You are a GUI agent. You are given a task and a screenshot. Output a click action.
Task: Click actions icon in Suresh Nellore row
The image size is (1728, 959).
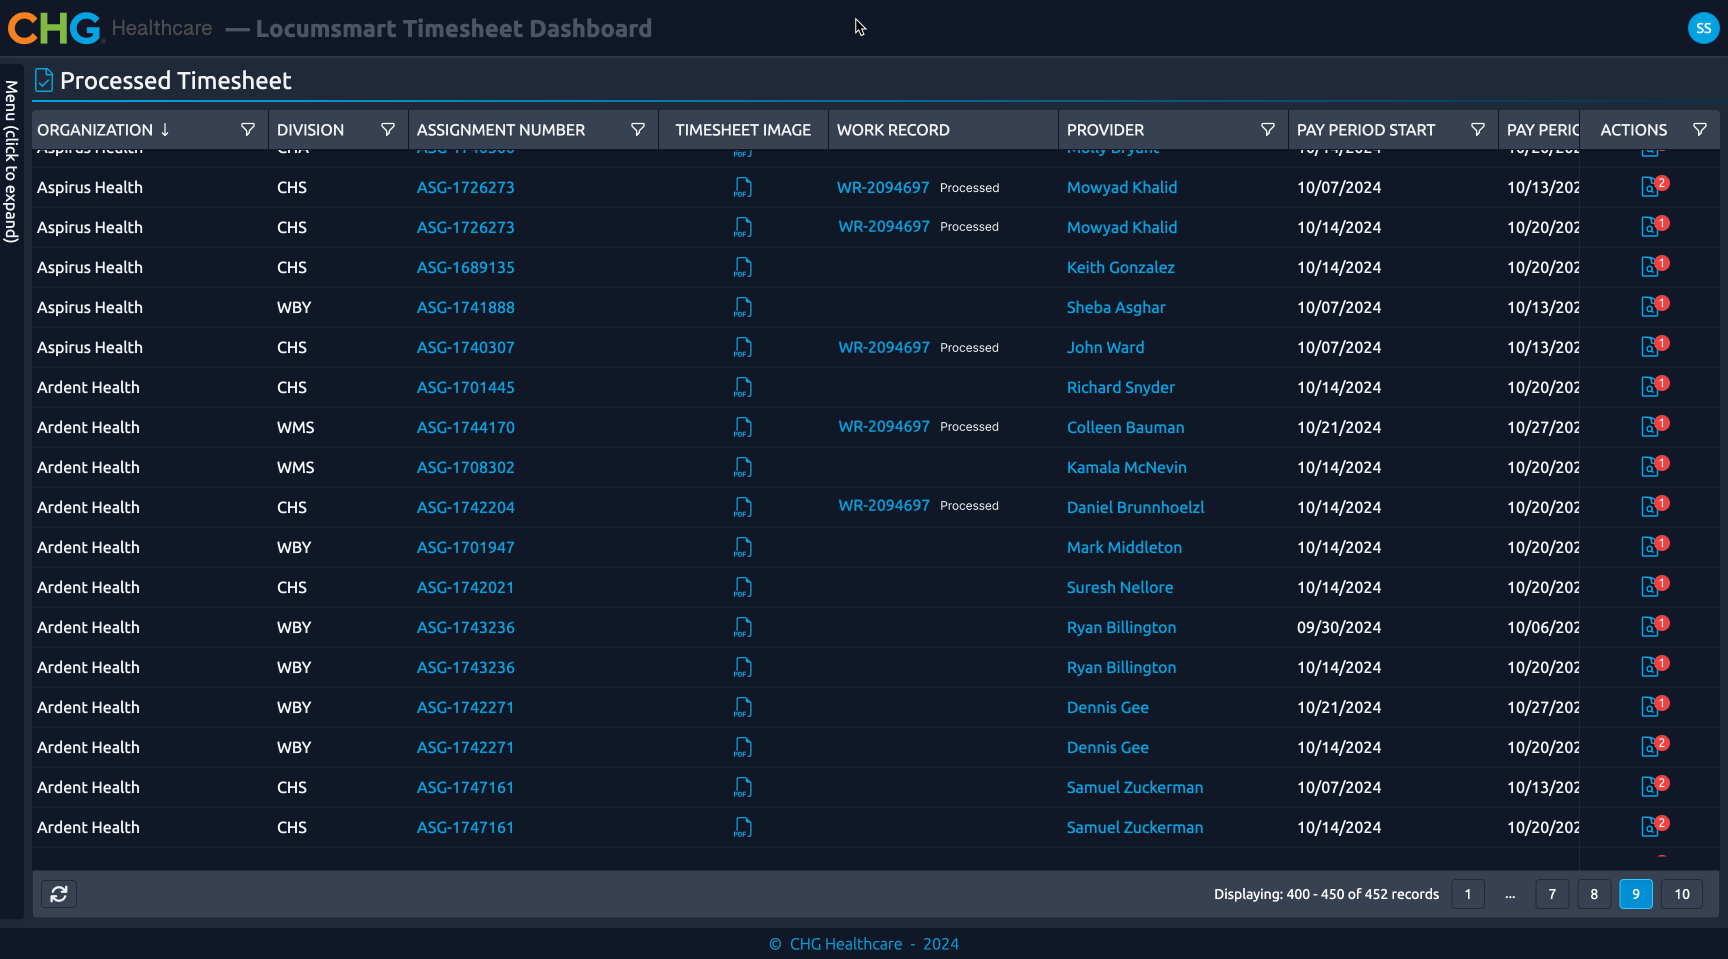[1650, 587]
